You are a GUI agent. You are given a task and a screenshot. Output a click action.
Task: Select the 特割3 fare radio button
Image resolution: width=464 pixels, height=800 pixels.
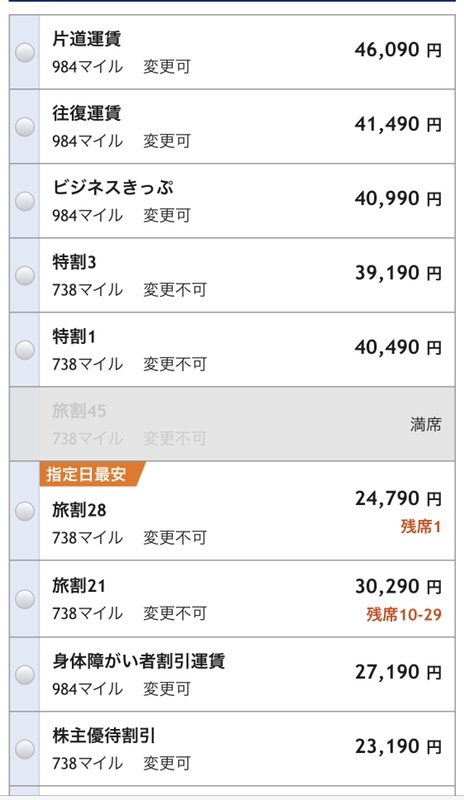pyautogui.click(x=25, y=276)
